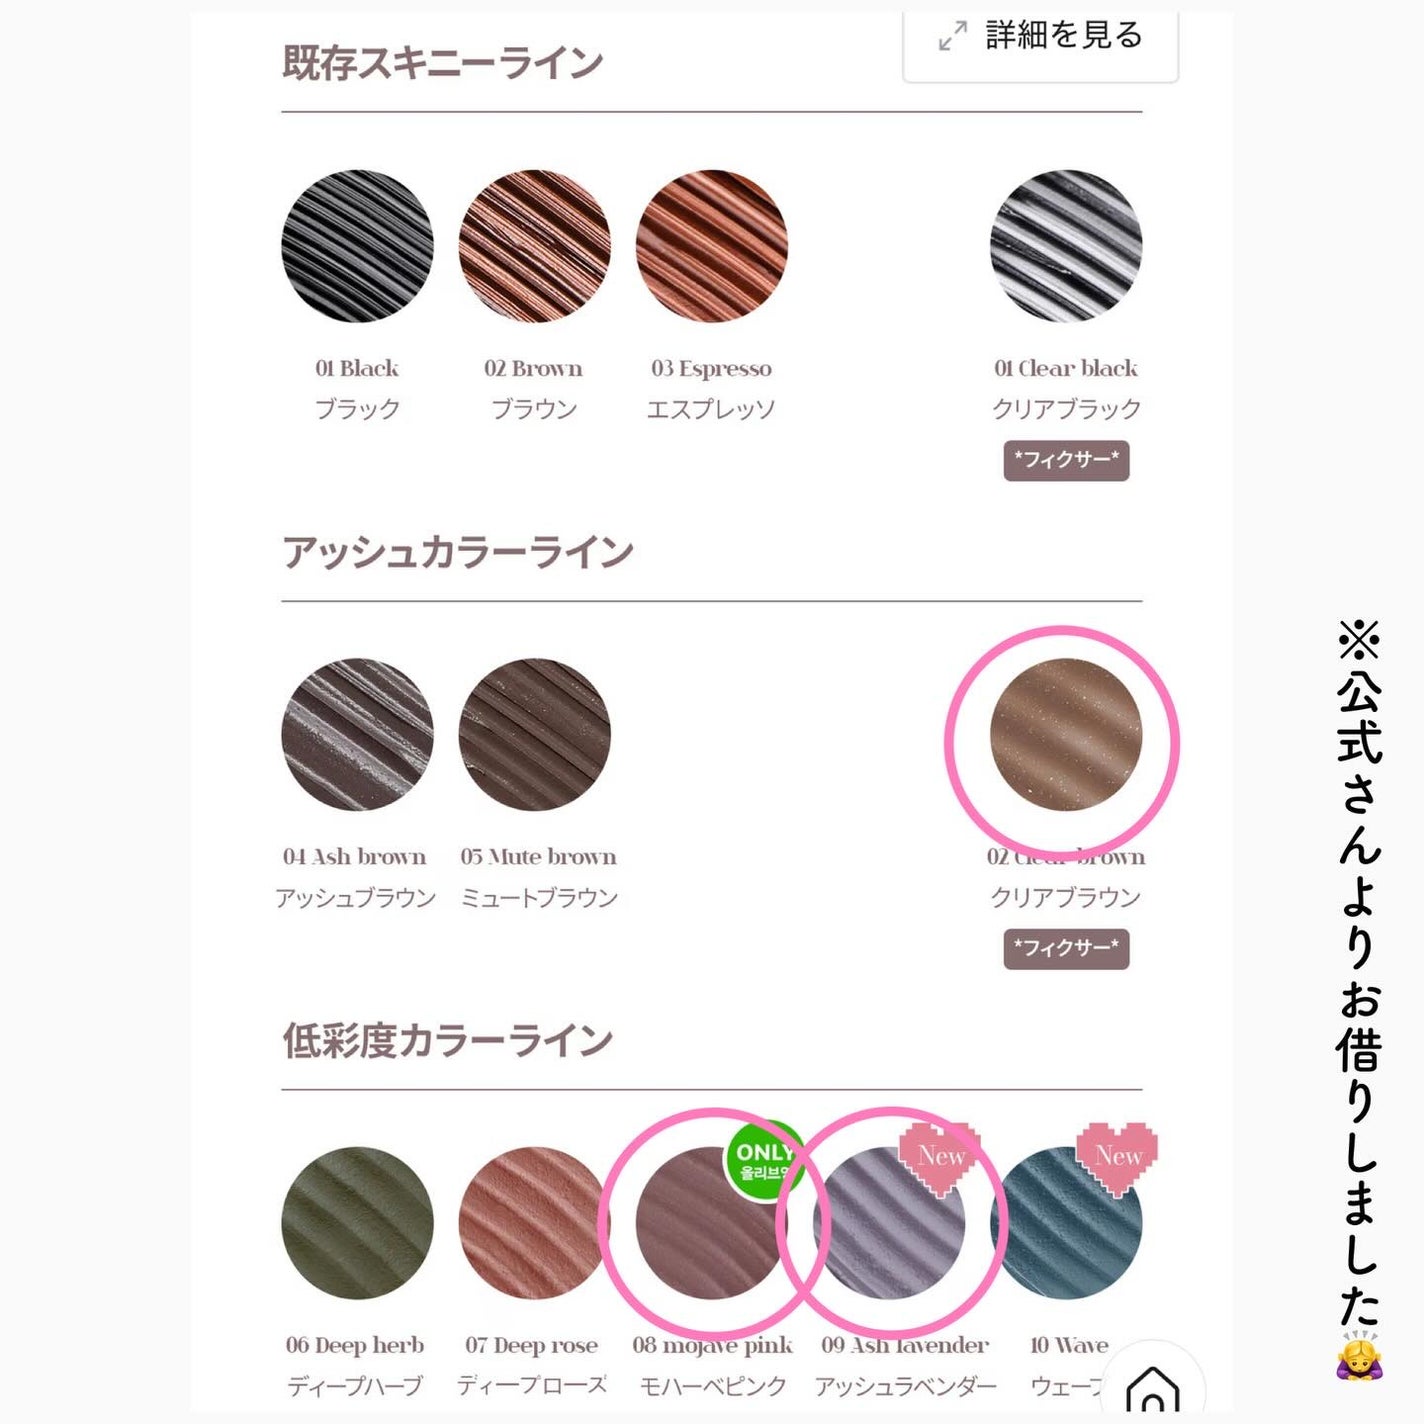Screen dimensions: 1424x1424
Task: Select the 01 Black color swatch
Action: pyautogui.click(x=357, y=246)
